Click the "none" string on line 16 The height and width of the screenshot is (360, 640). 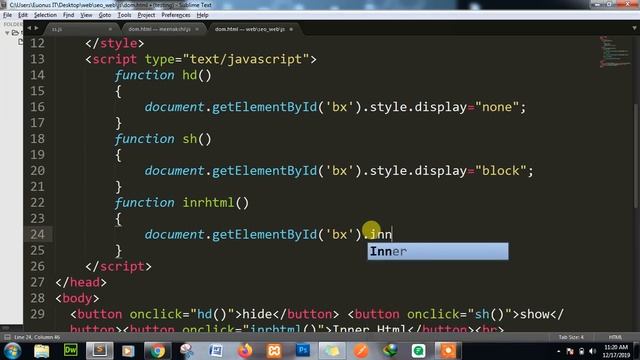click(x=497, y=107)
